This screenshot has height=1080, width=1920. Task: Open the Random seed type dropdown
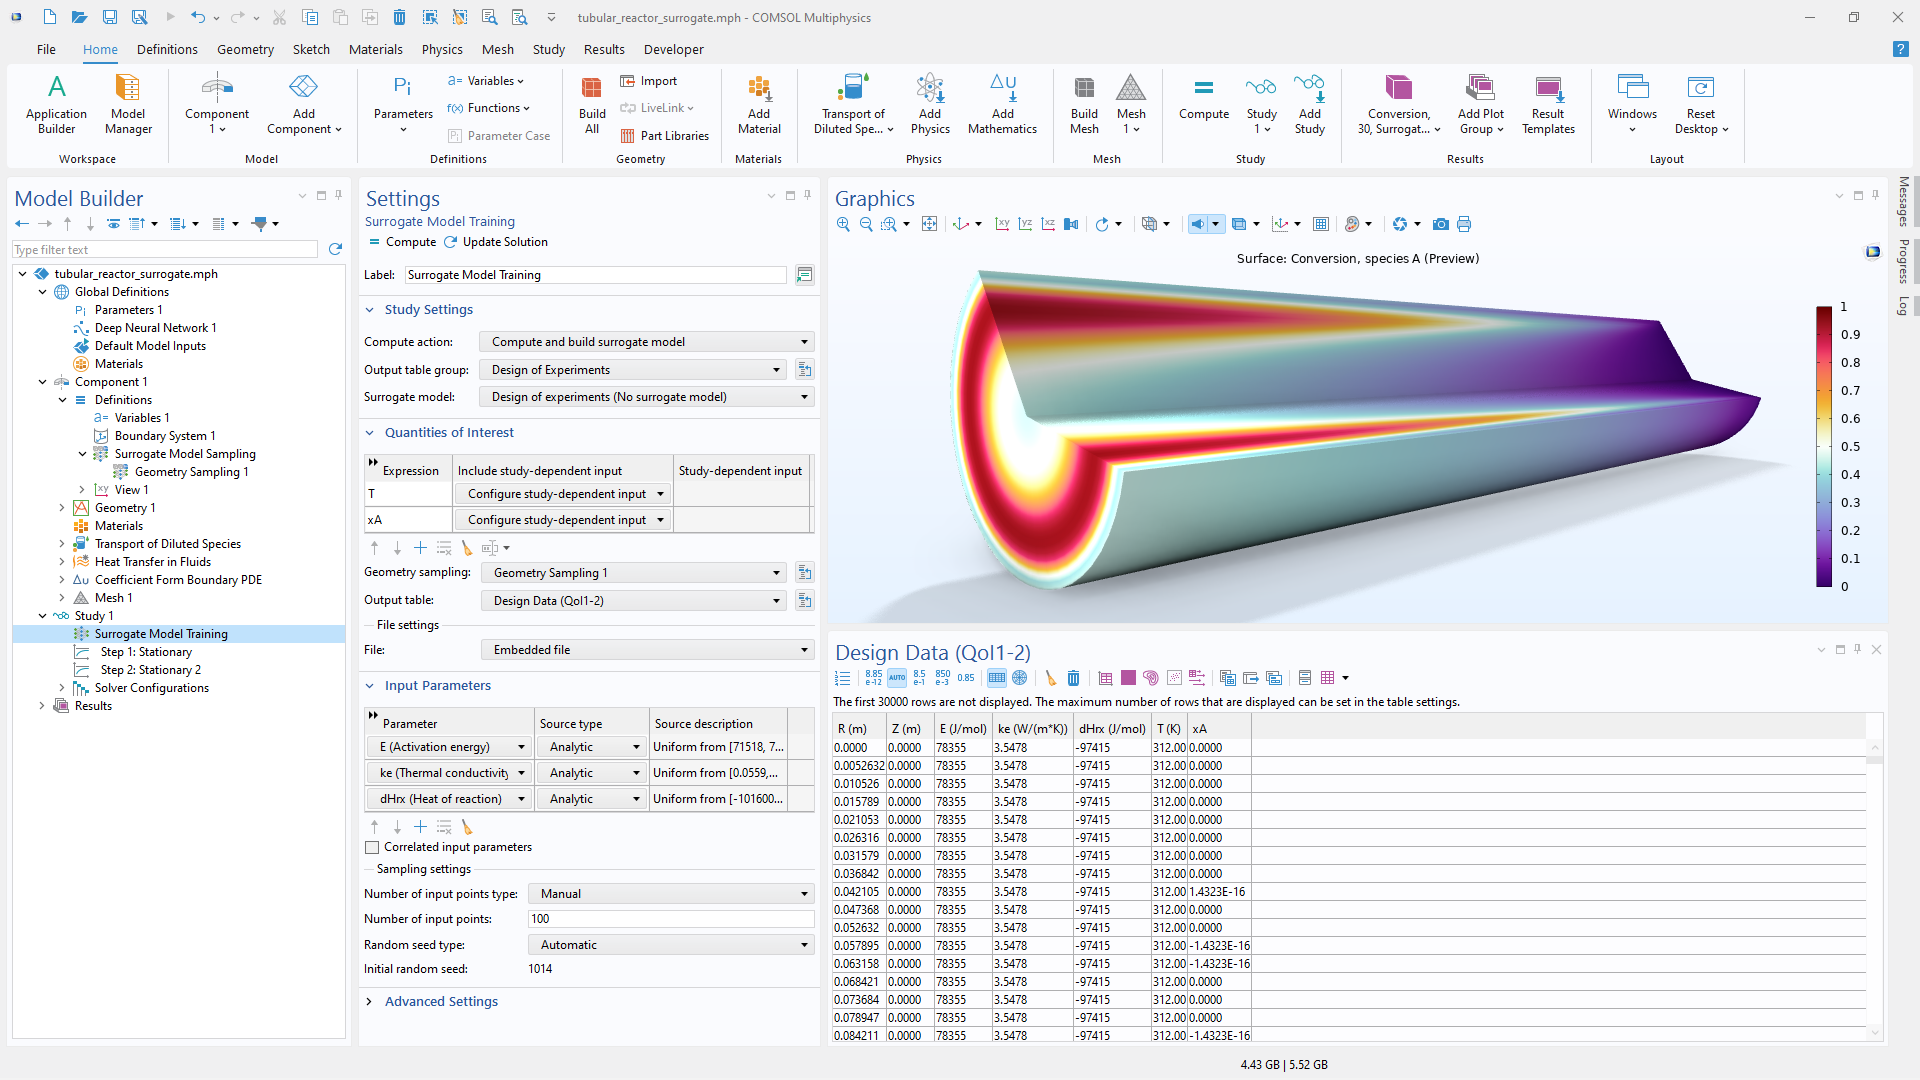coord(671,945)
